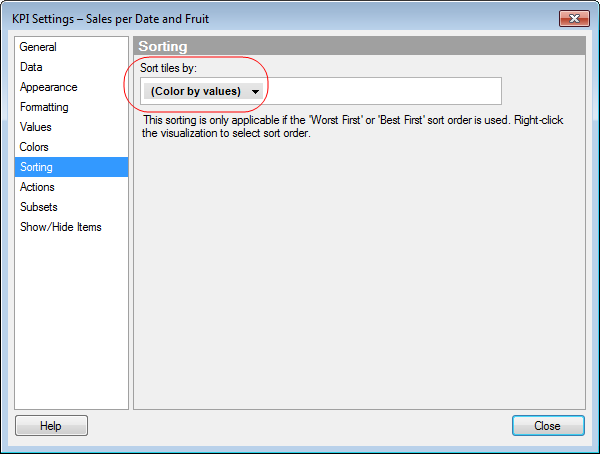The width and height of the screenshot is (600, 454).
Task: Click the Help button
Action: click(x=51, y=426)
